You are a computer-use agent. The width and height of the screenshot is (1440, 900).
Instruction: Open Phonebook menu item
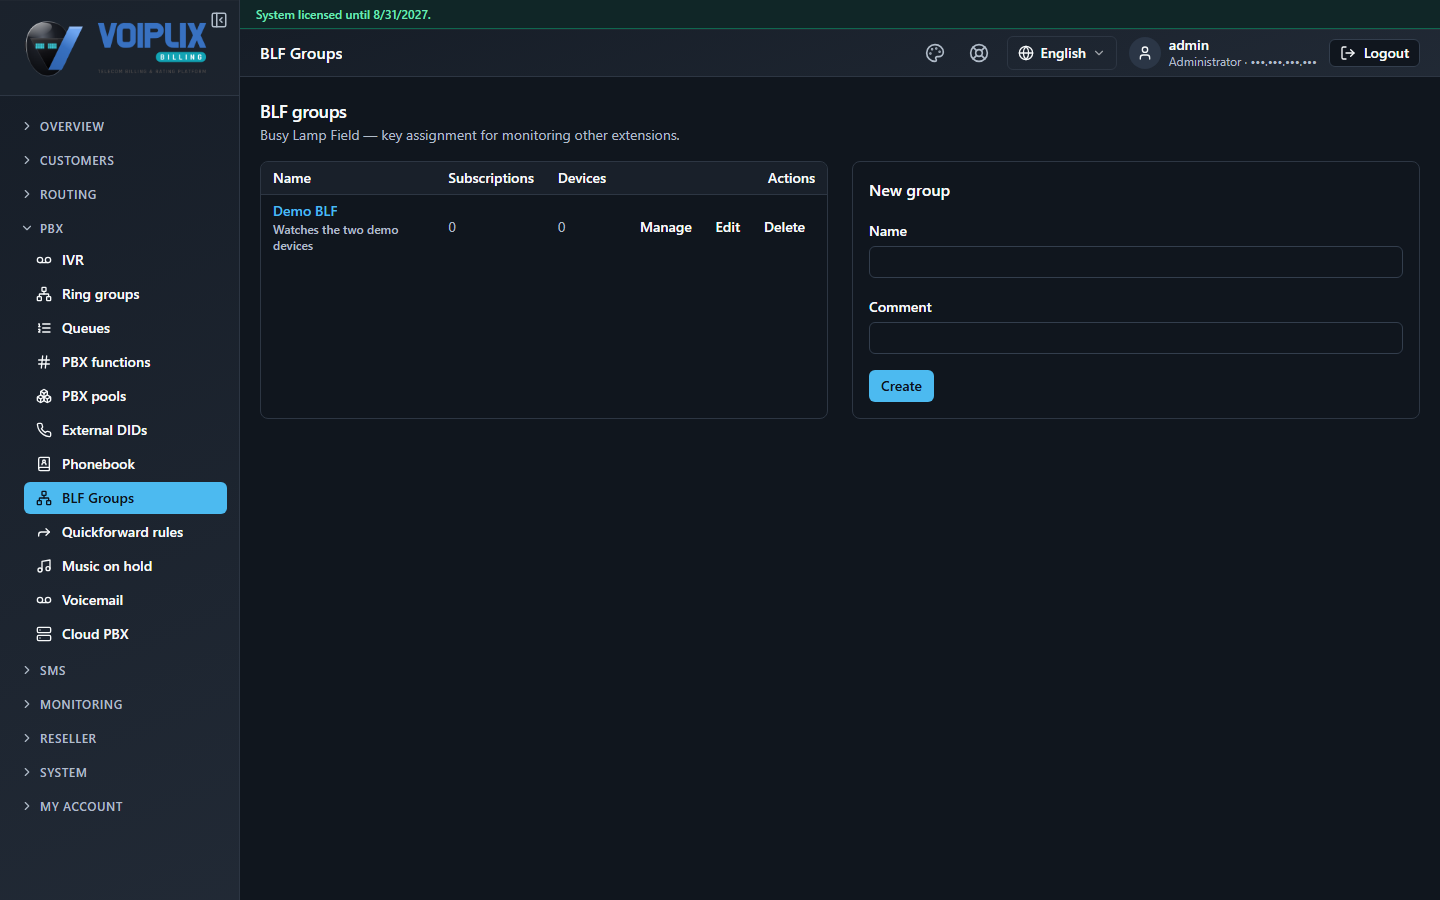125,464
